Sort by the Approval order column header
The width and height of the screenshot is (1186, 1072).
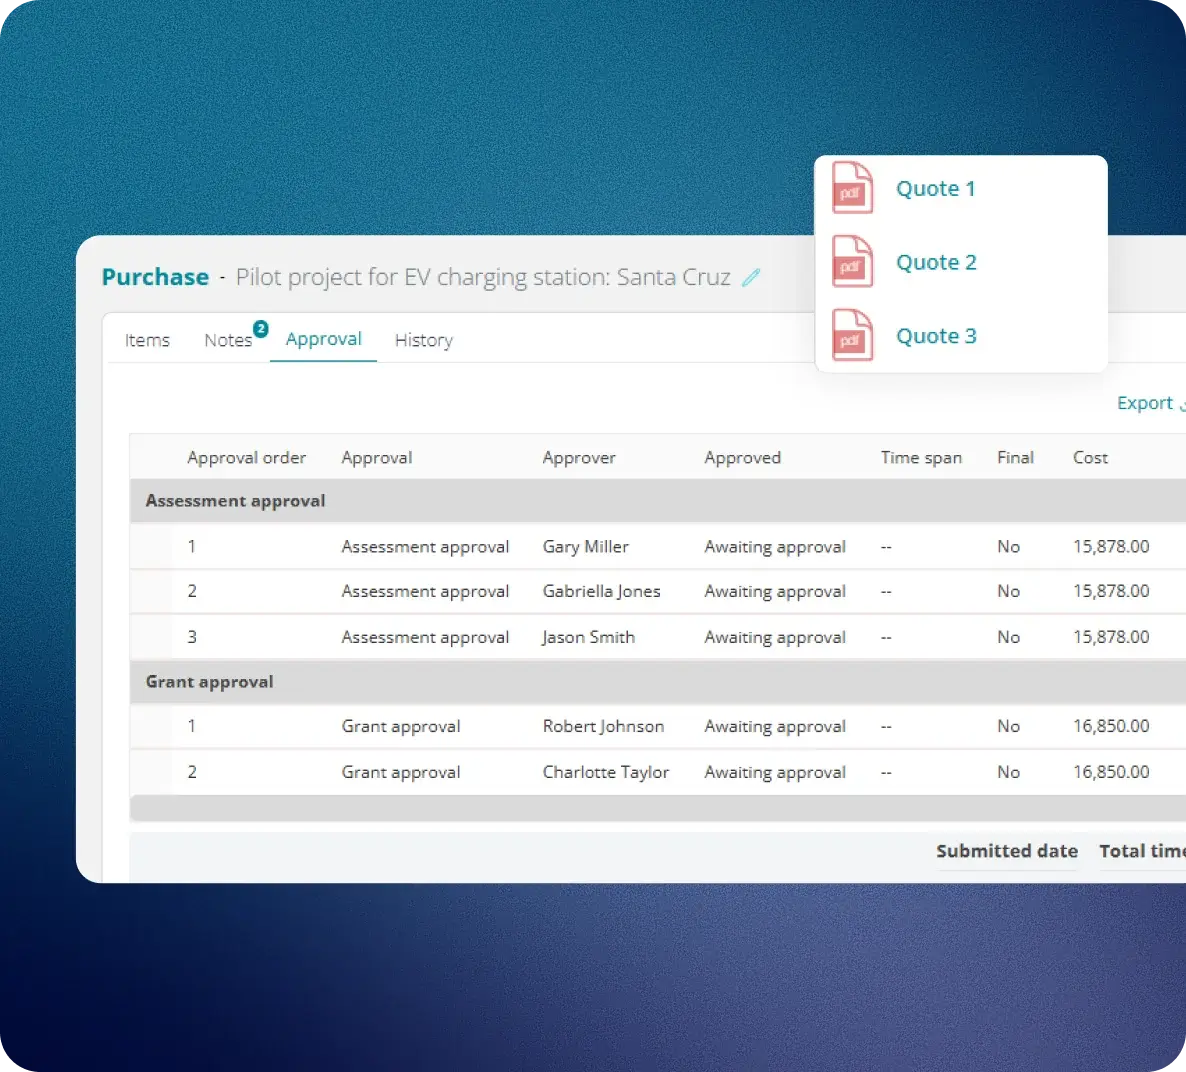click(x=247, y=458)
